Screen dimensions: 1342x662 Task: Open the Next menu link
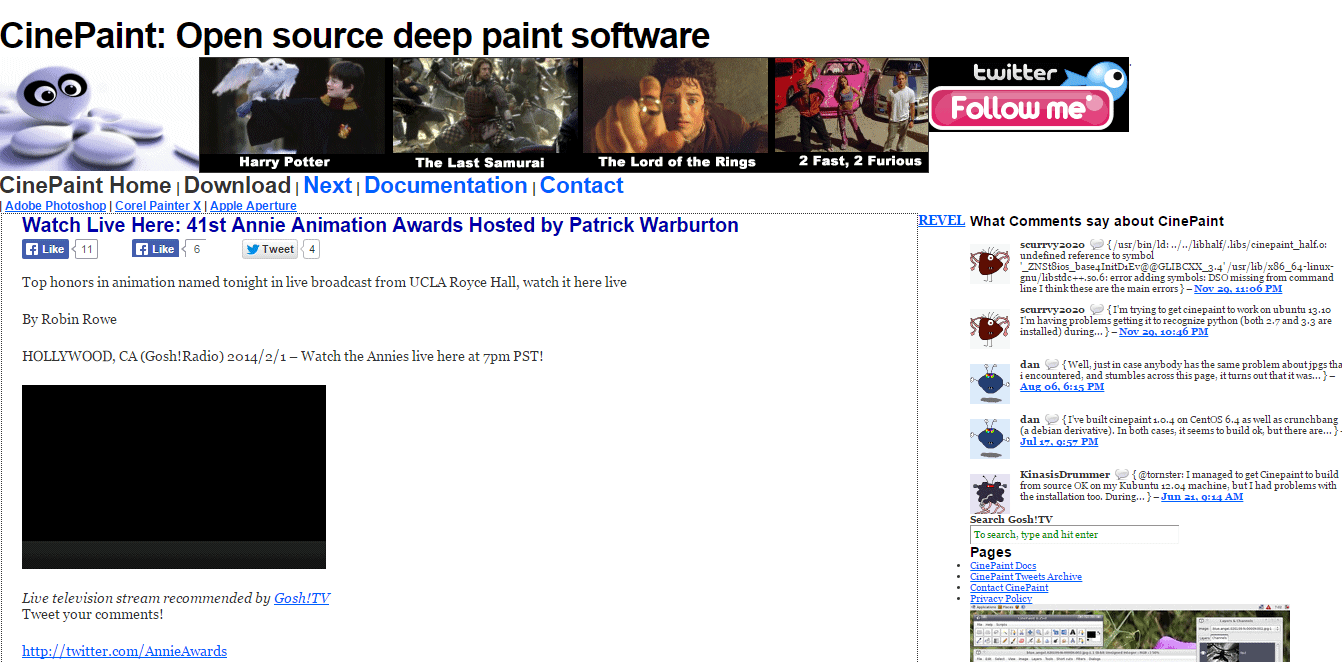pyautogui.click(x=328, y=186)
